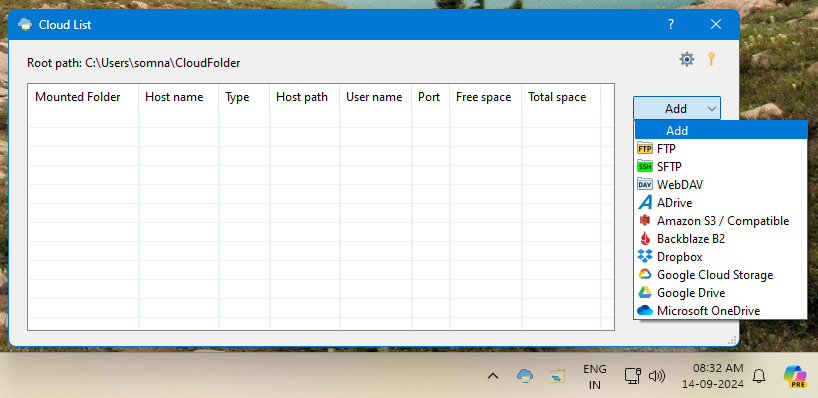Switch ENG IN input language
The image size is (818, 398).
pos(594,377)
